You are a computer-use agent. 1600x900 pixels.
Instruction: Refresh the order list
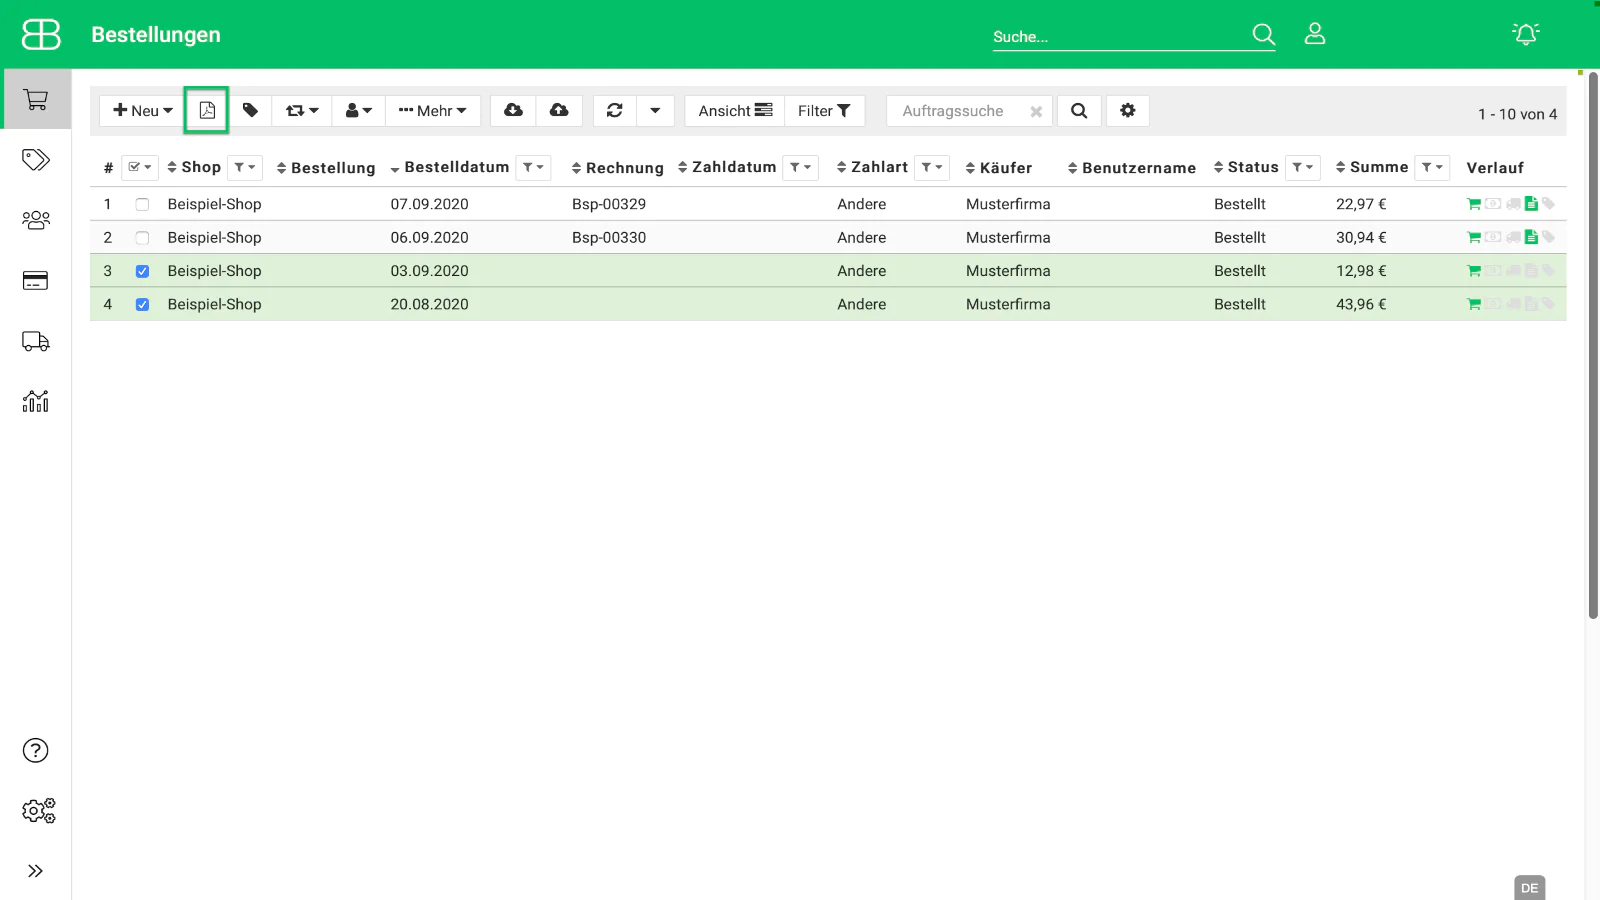[x=615, y=111]
